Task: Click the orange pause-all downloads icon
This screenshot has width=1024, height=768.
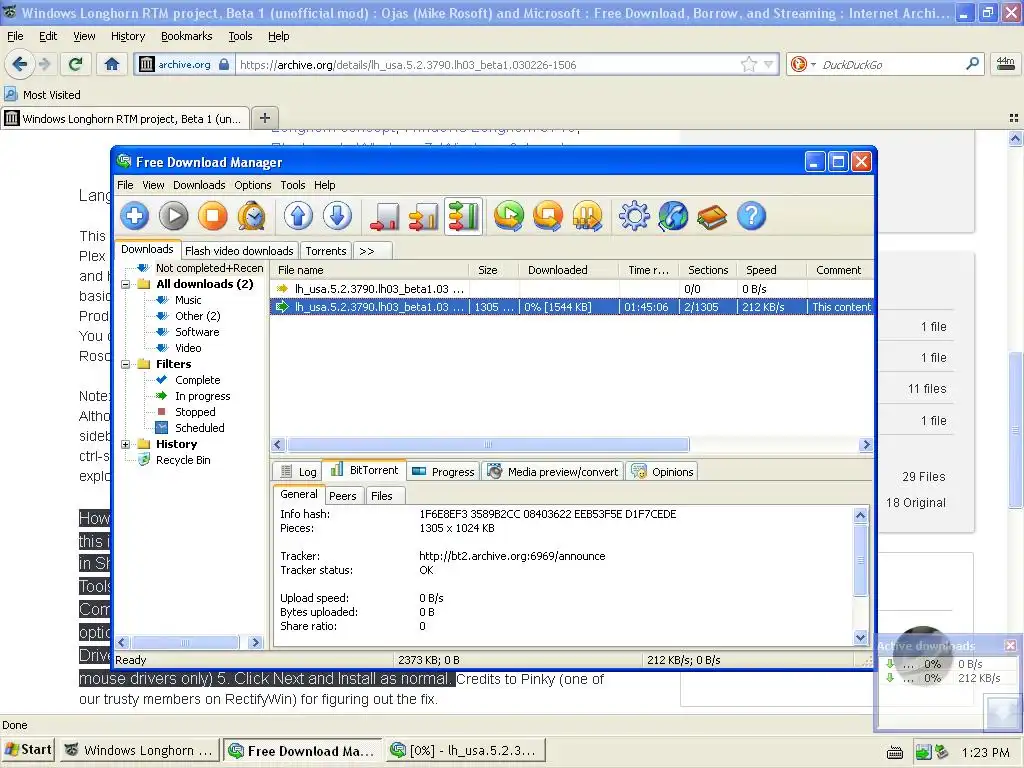Action: [x=587, y=216]
